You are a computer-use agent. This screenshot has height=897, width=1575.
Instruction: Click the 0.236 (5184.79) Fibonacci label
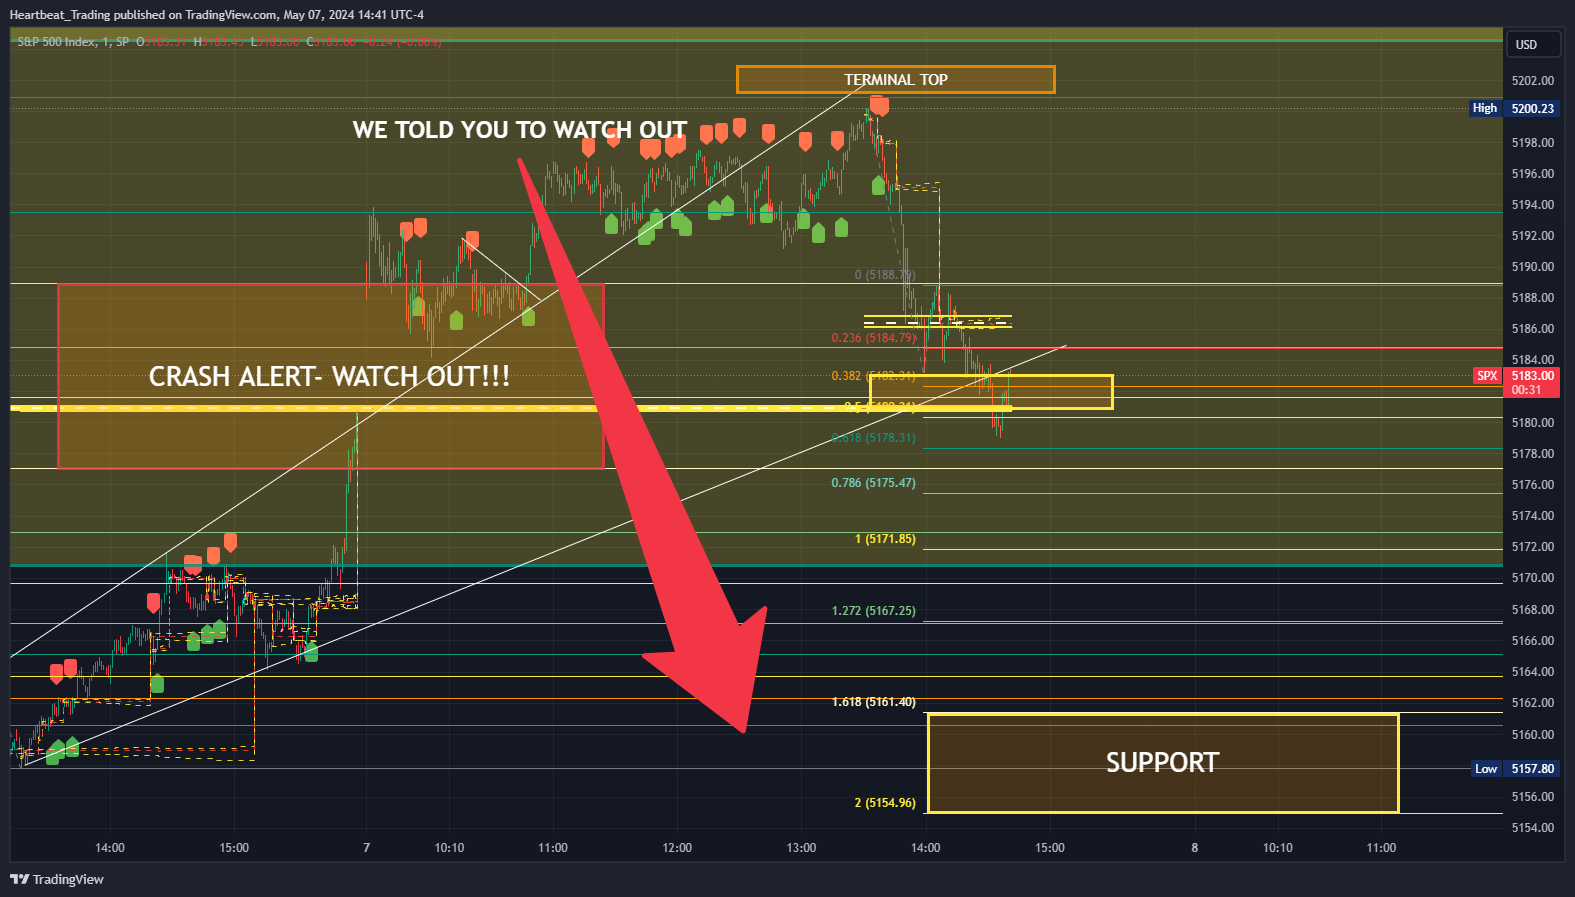pyautogui.click(x=873, y=338)
